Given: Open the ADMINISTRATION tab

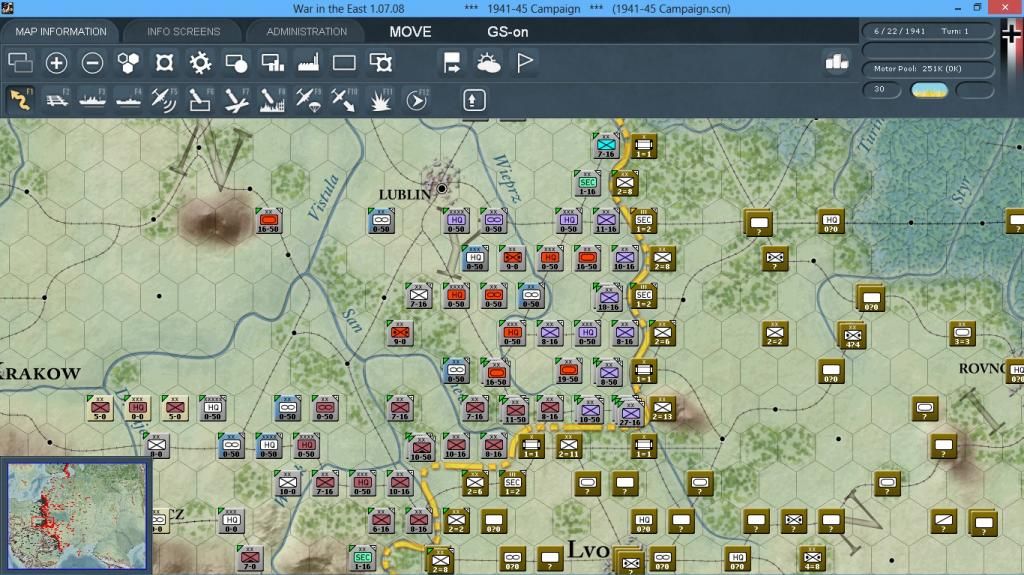Looking at the screenshot, I should pos(306,31).
